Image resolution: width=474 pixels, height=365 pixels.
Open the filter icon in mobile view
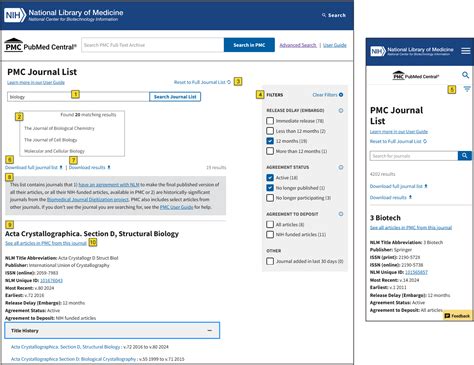point(467,89)
